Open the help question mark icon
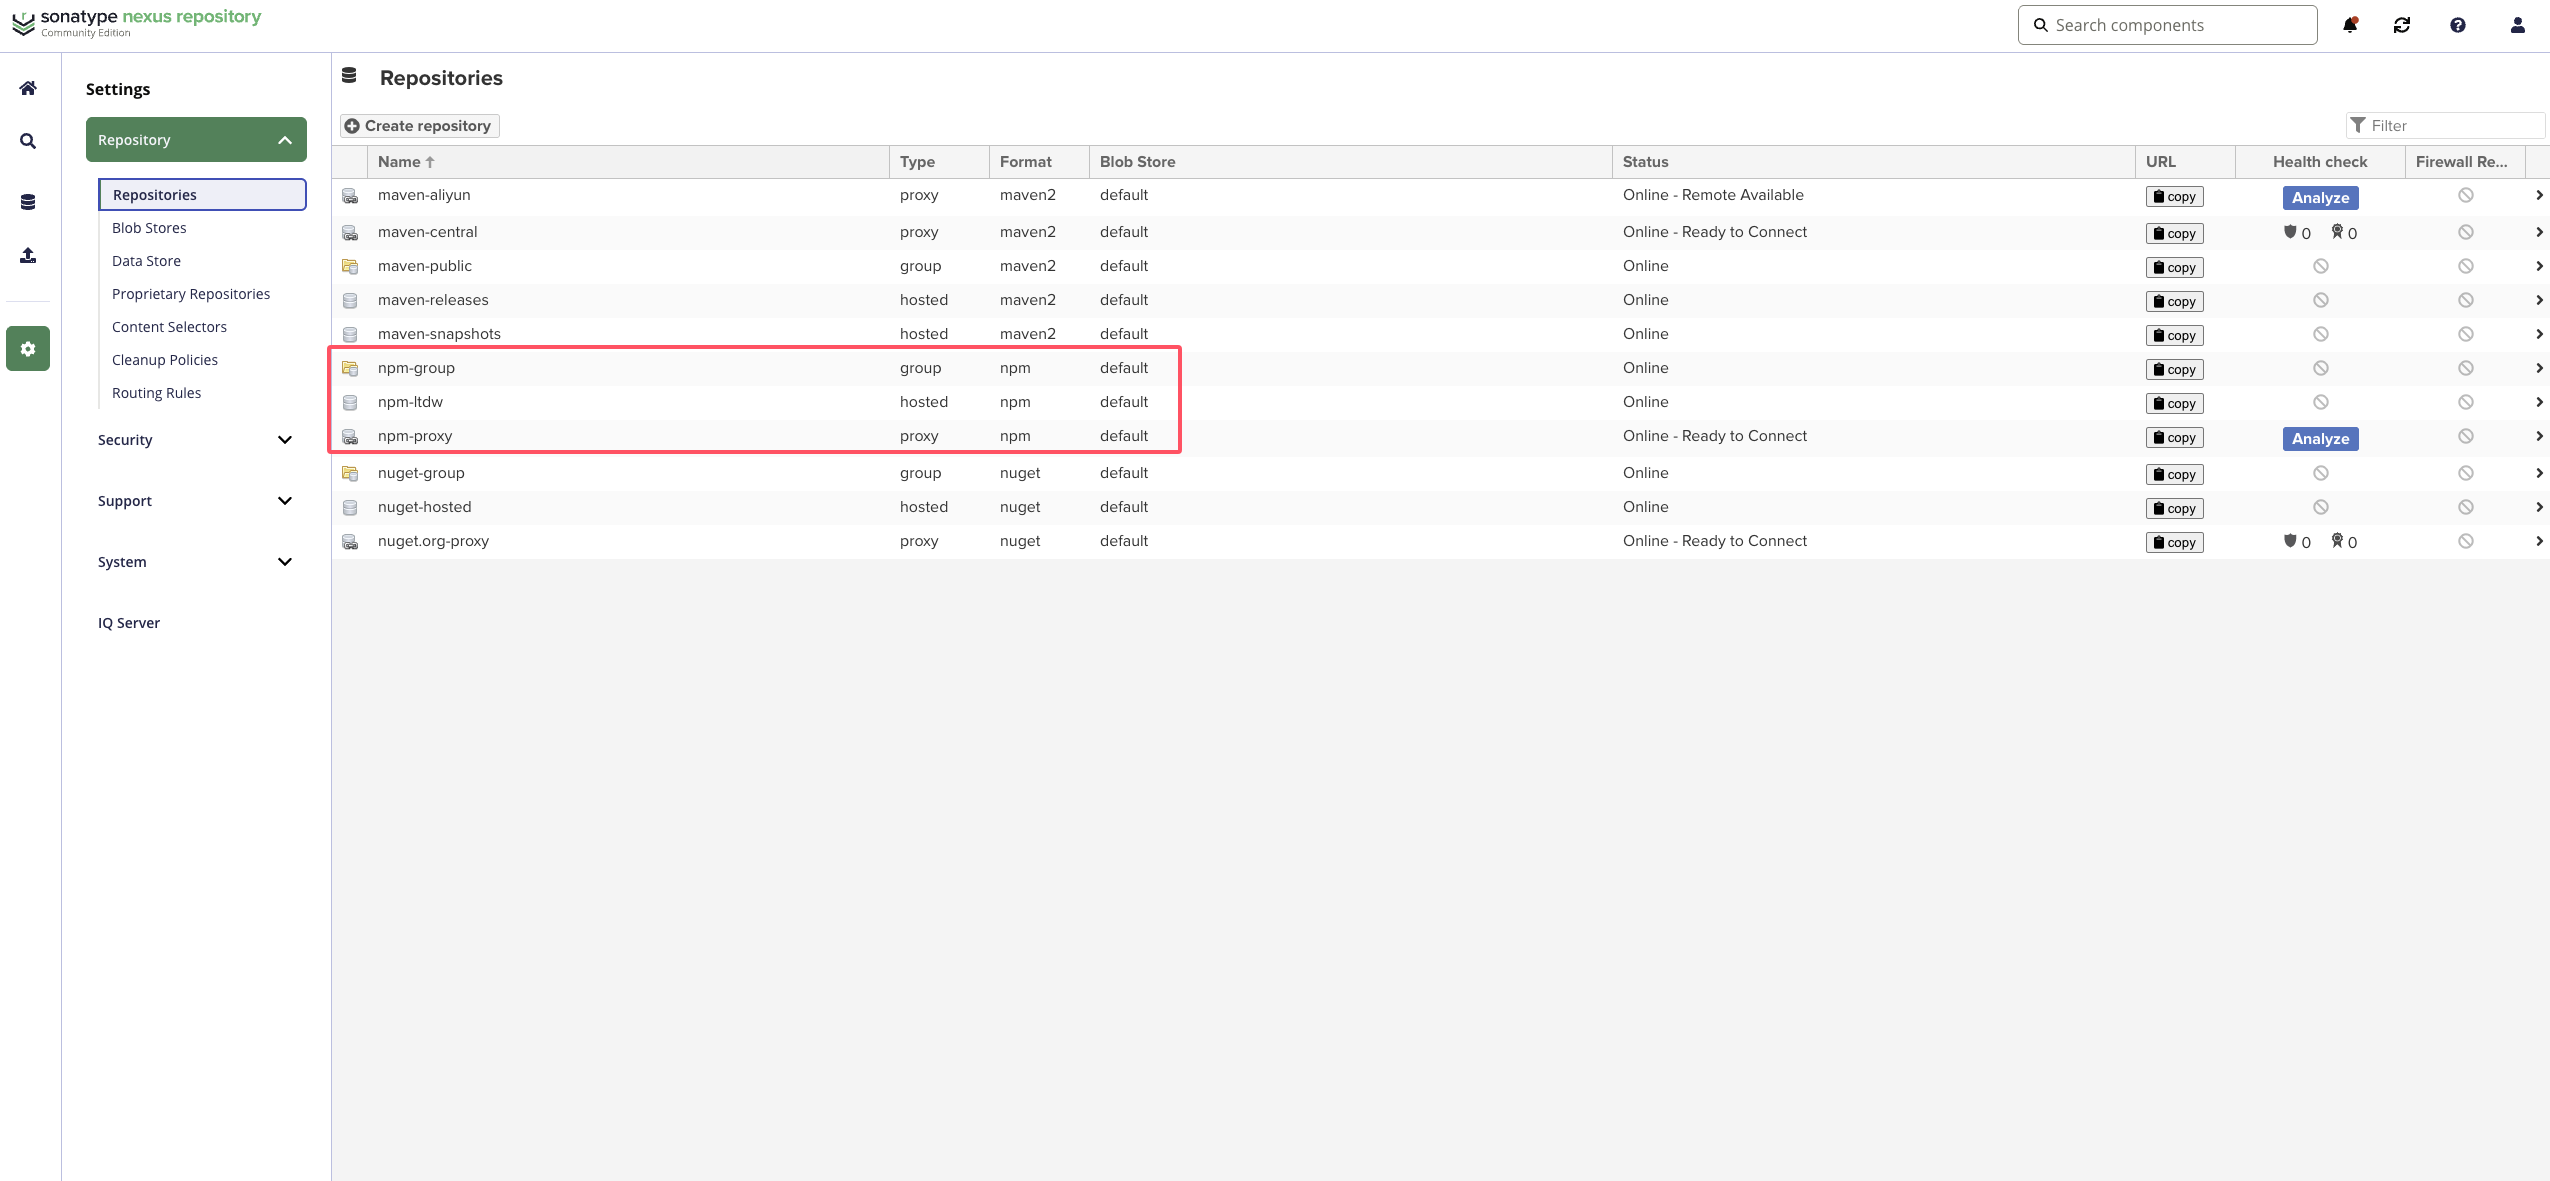Screen dimensions: 2550x1181 click(2457, 25)
